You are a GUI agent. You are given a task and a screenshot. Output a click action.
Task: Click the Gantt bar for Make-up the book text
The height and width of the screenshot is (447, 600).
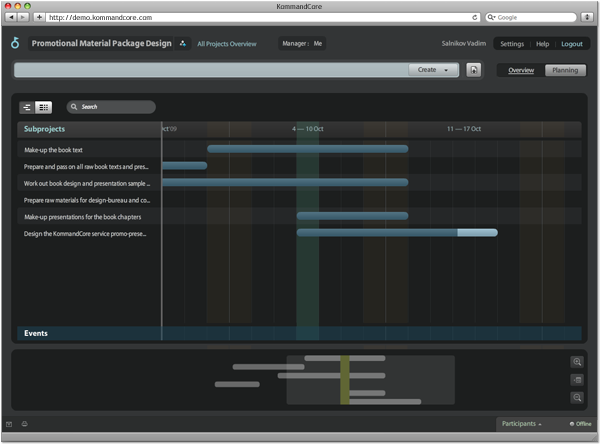(308, 149)
